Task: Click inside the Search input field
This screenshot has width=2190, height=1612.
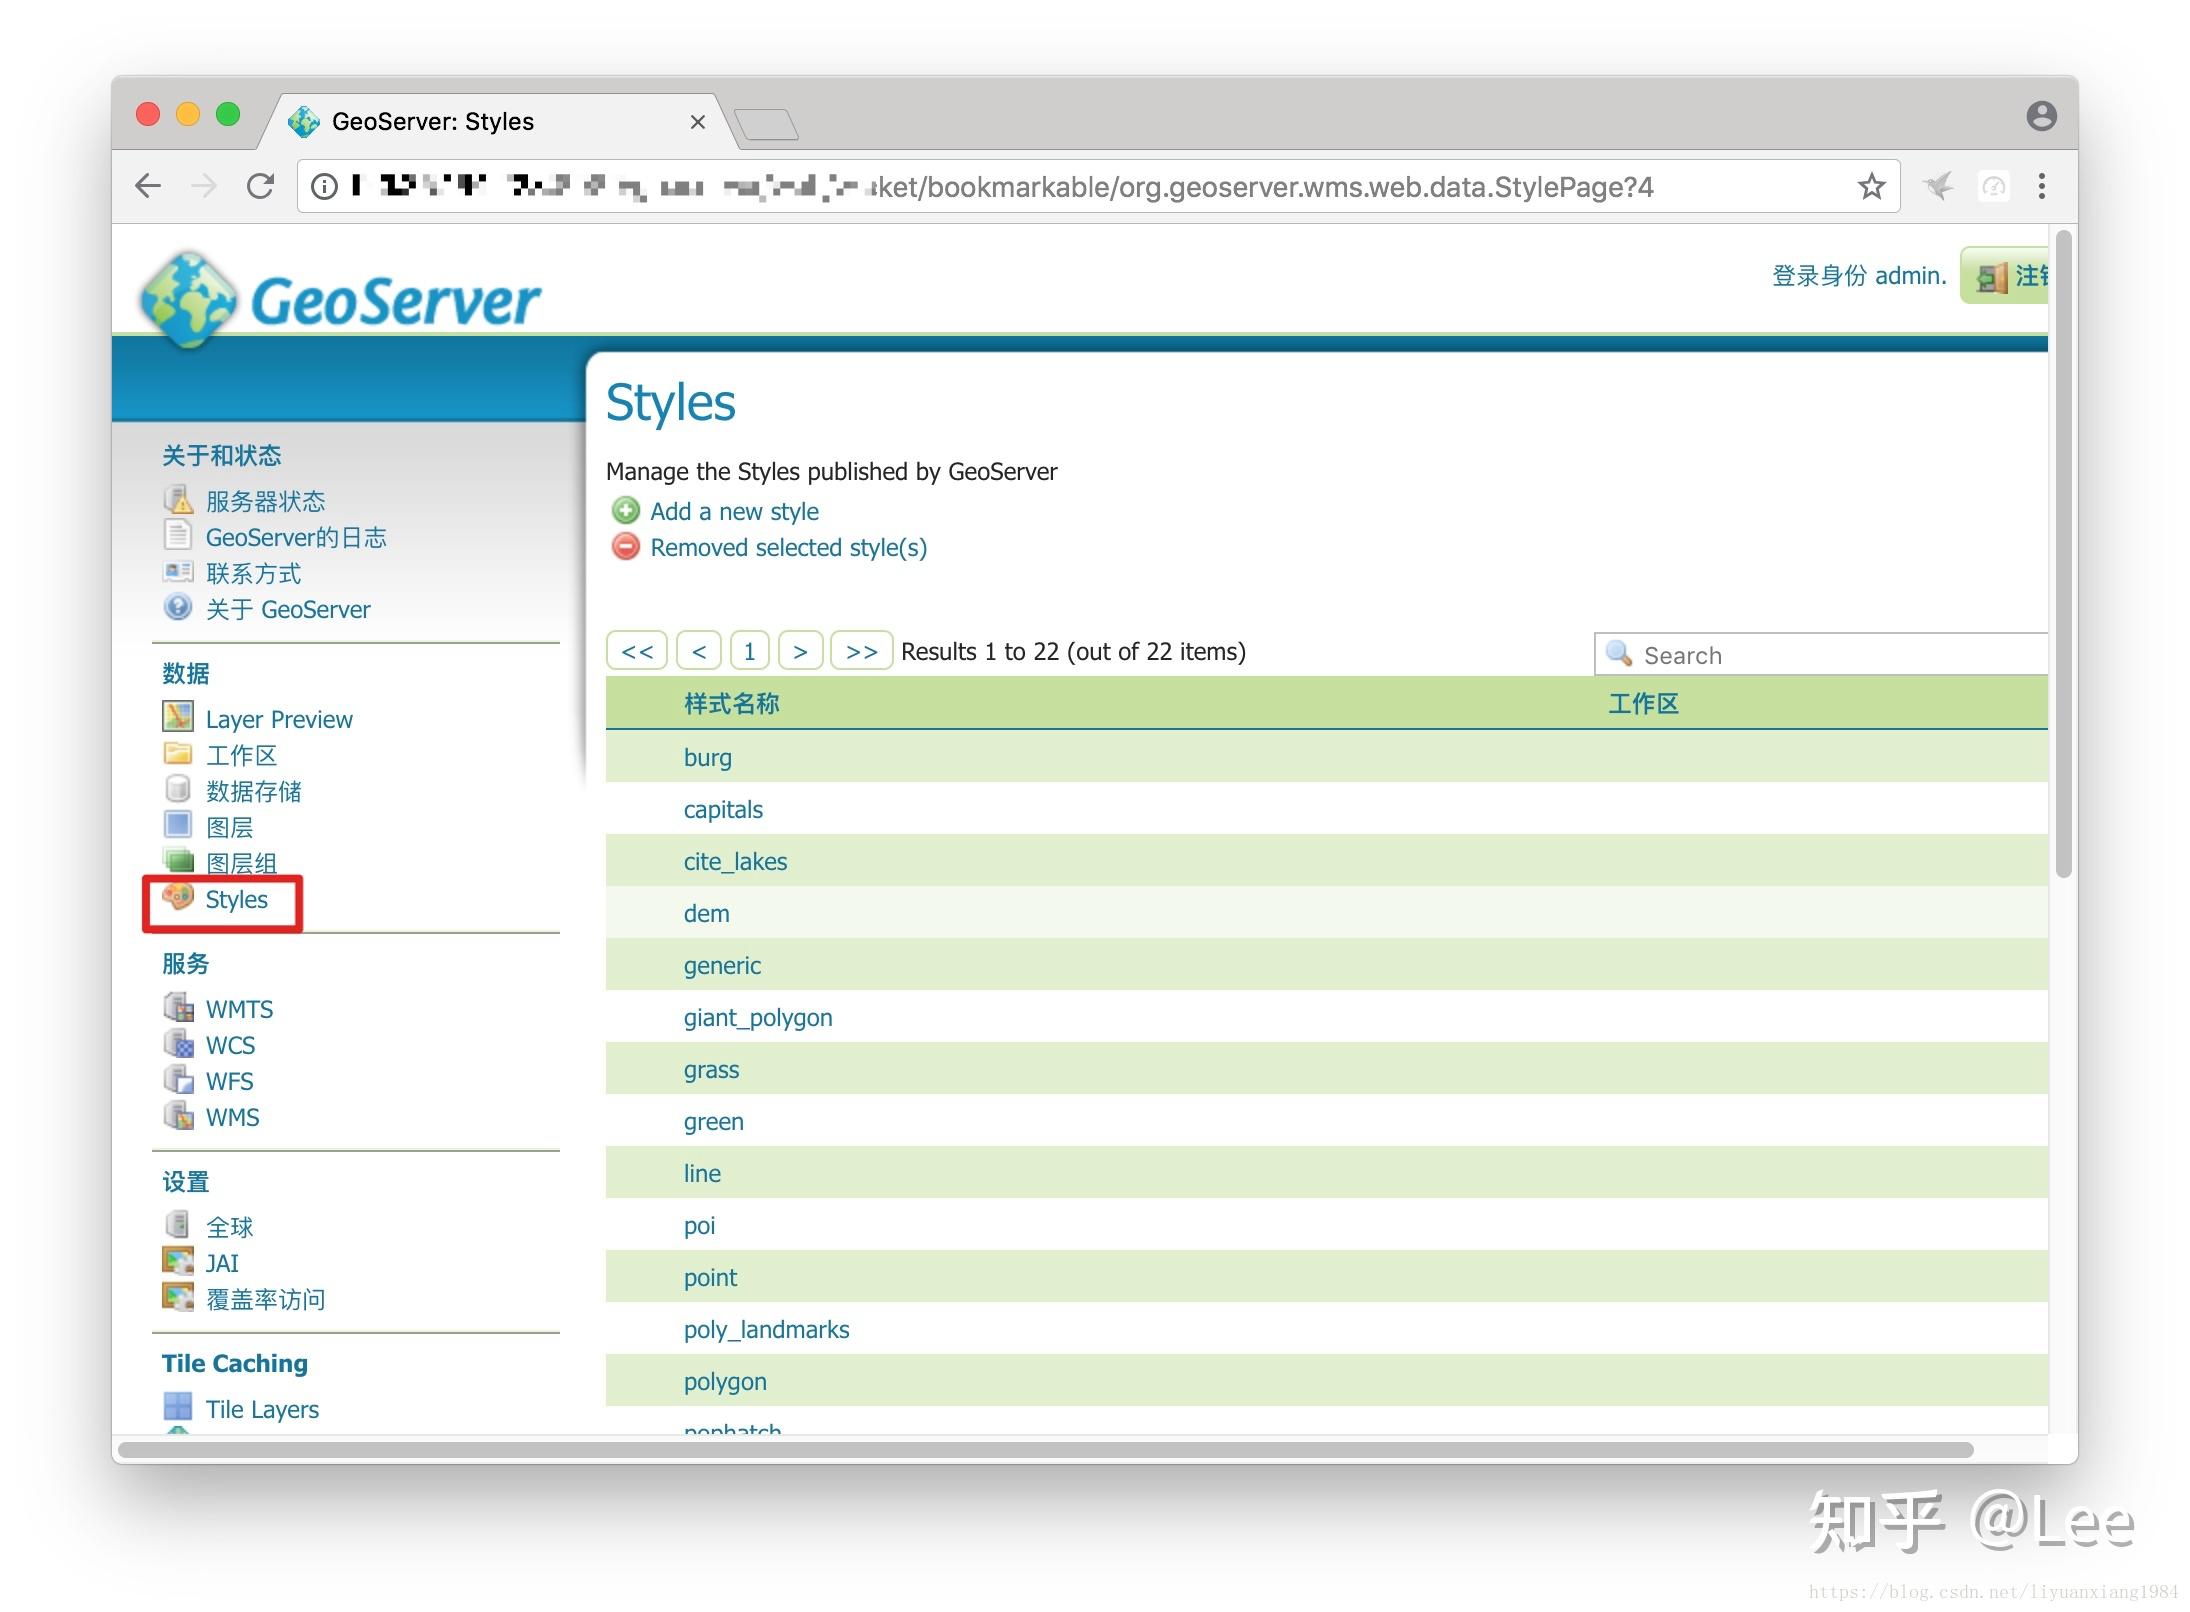Action: pos(1800,654)
